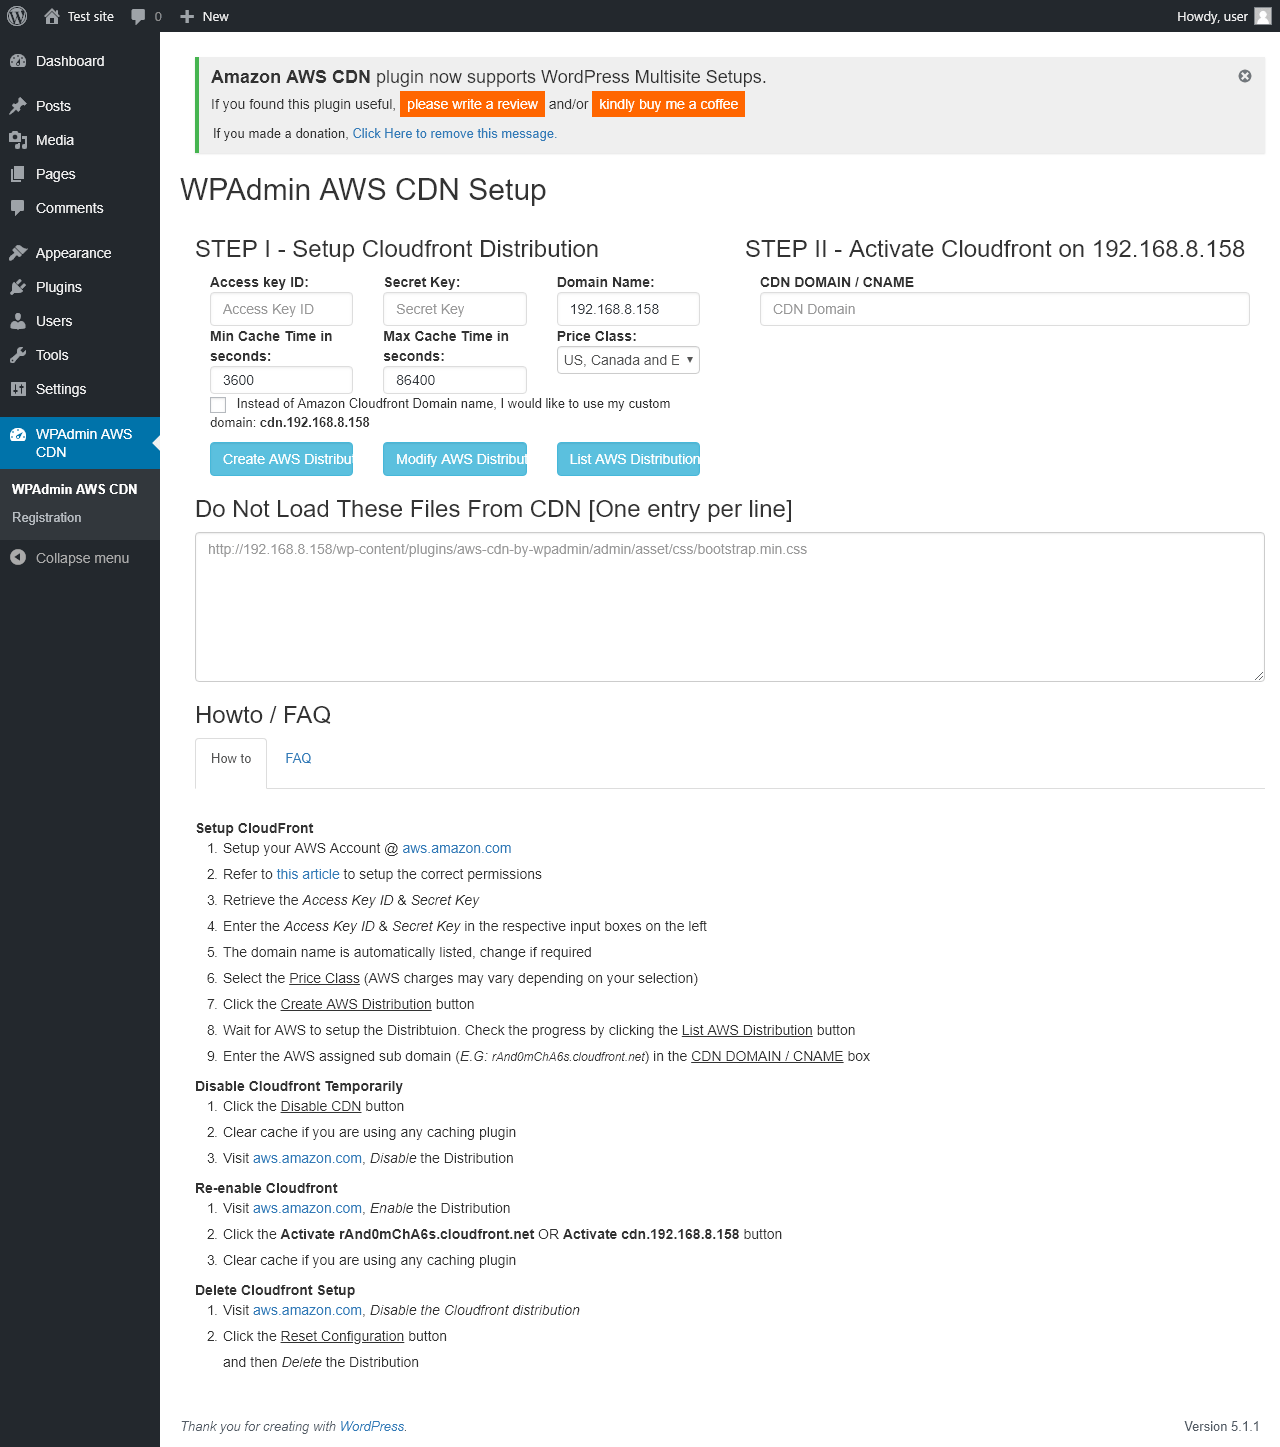Open the Howdy, user account menu

pos(1224,16)
